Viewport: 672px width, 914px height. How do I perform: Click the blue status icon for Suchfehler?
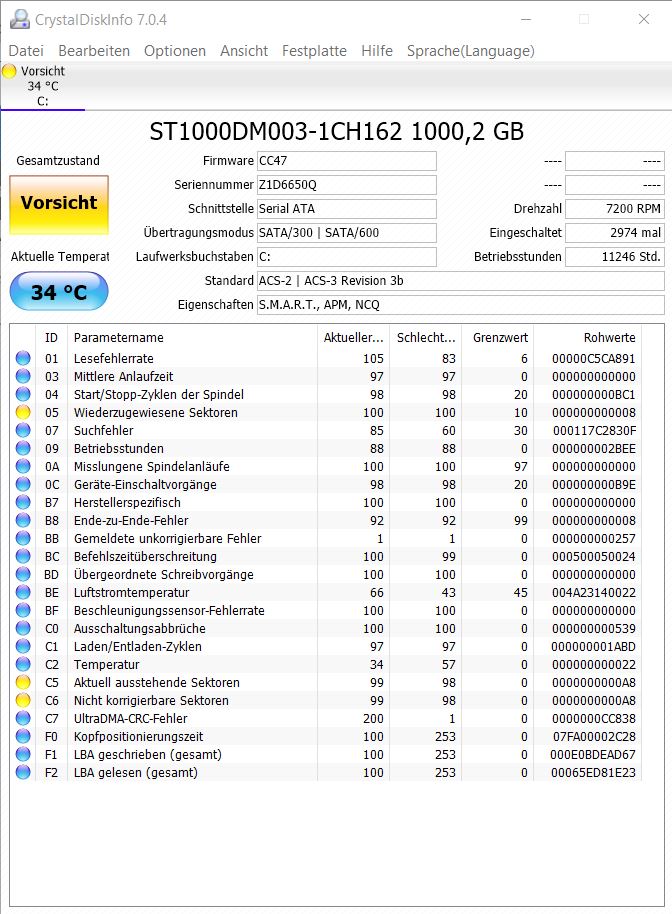23,430
